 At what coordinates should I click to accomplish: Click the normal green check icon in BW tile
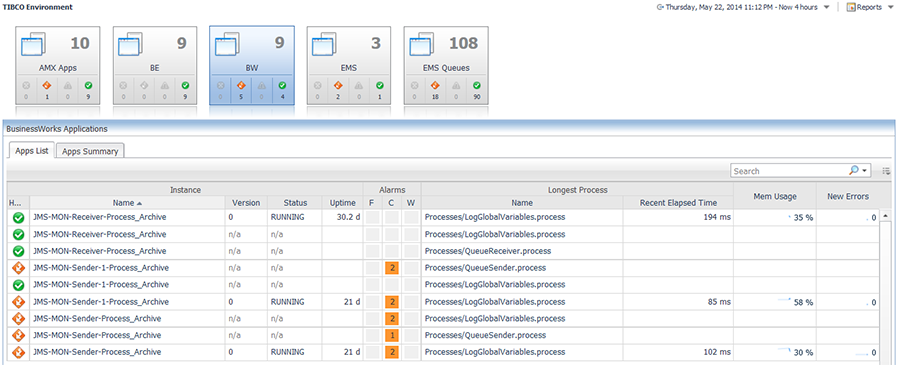click(x=282, y=86)
